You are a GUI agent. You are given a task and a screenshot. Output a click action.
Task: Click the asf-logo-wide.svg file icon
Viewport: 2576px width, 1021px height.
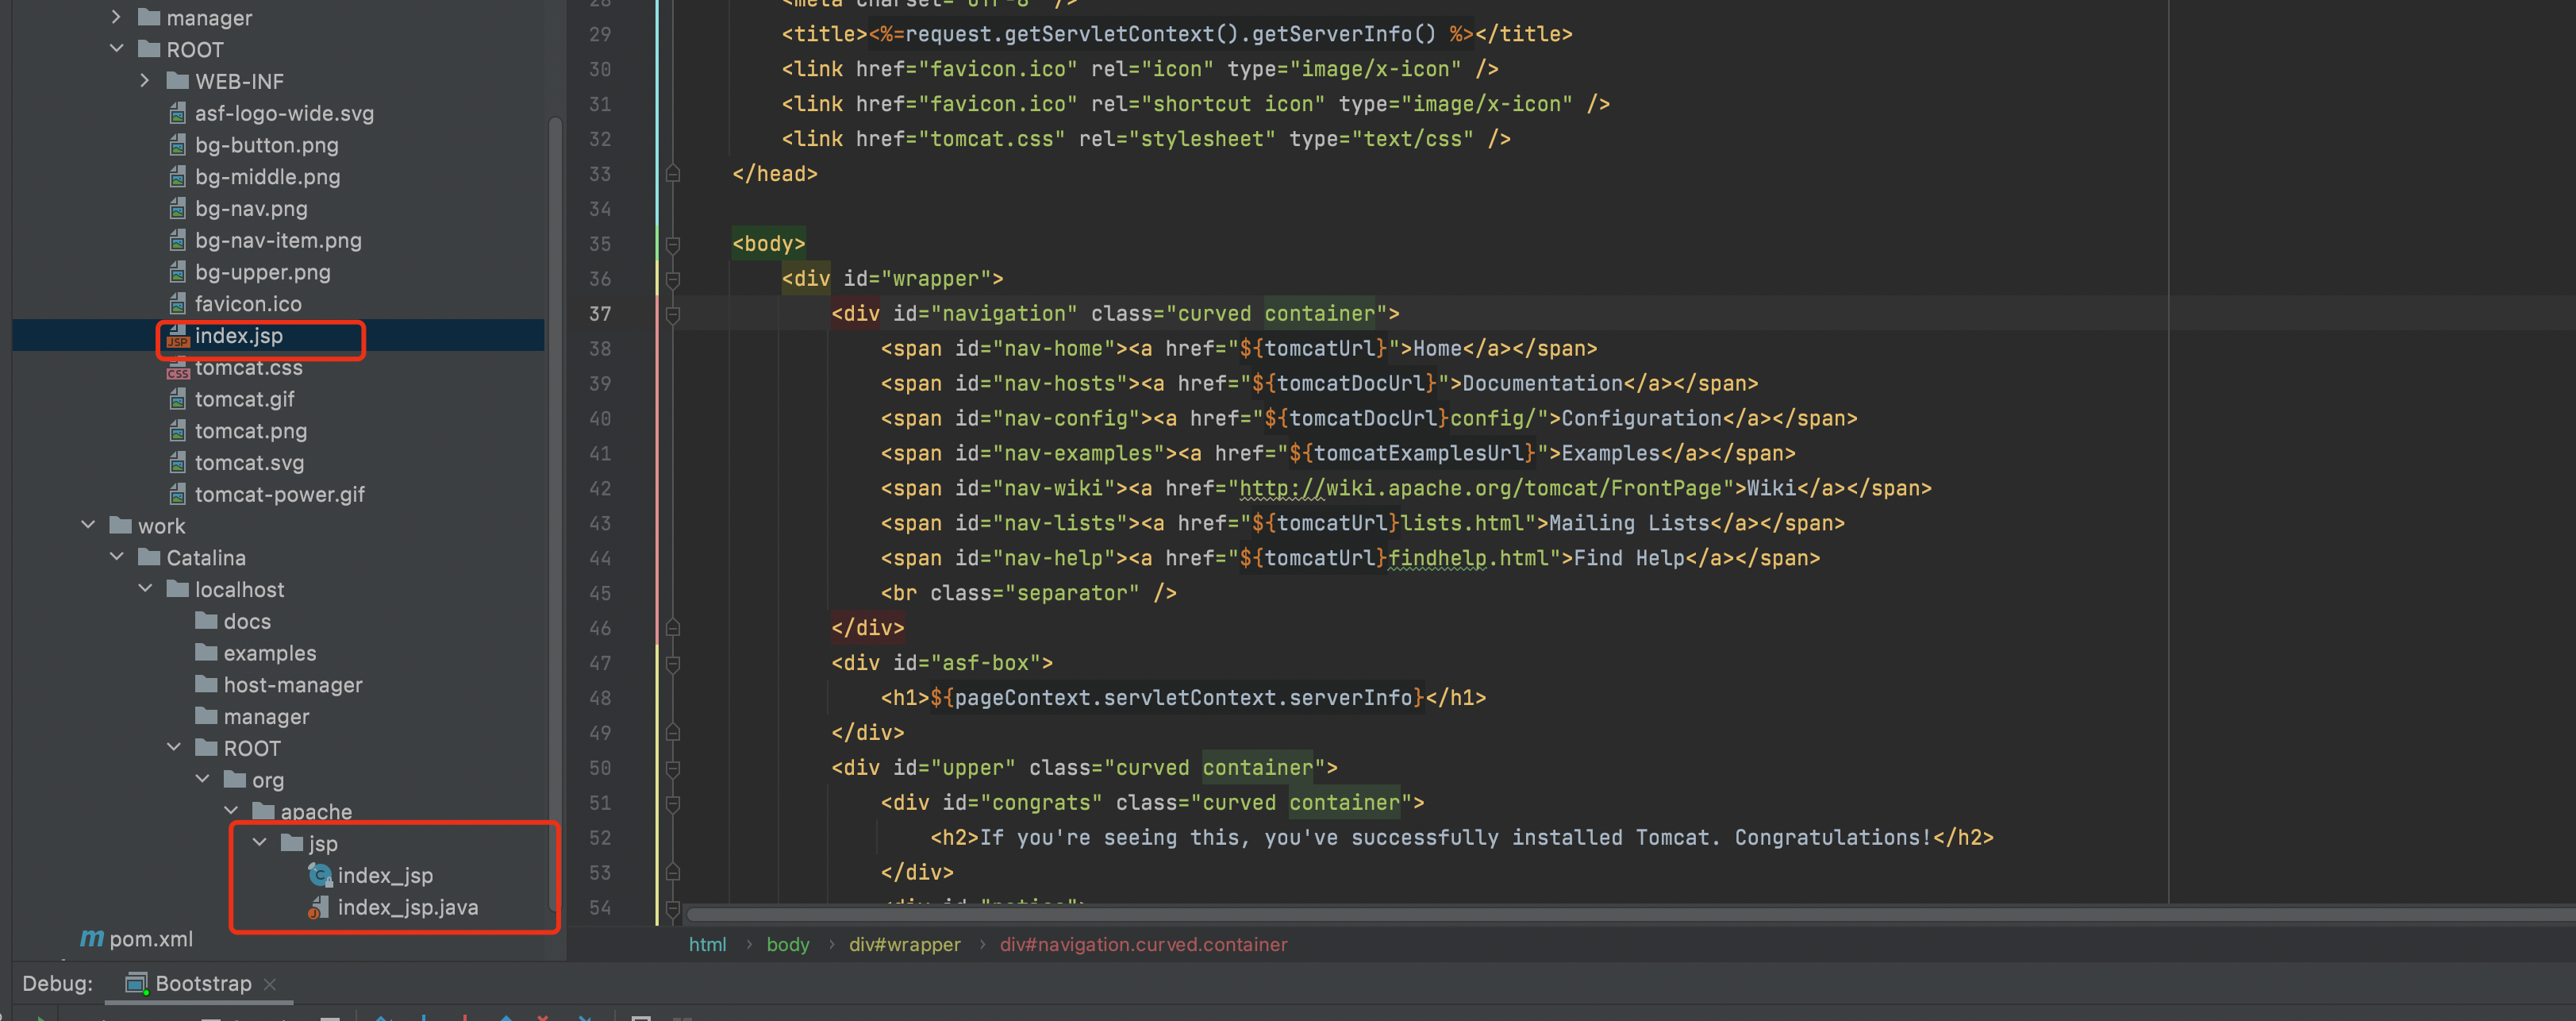178,113
